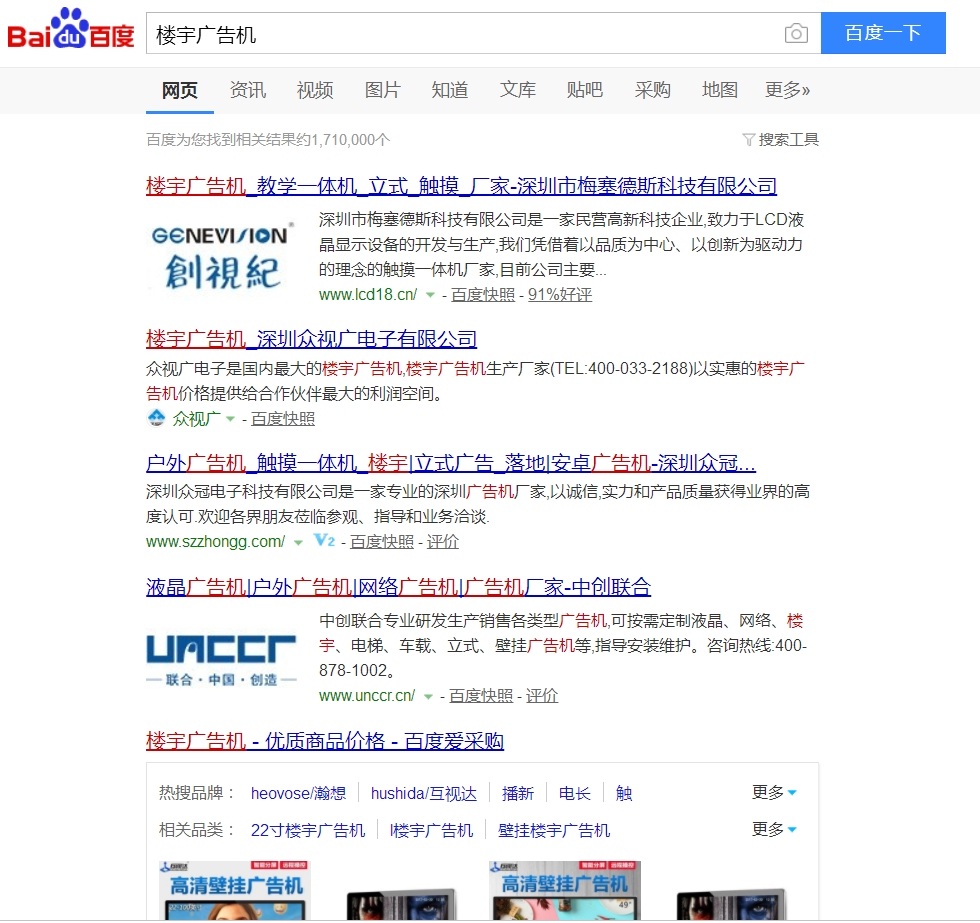
Task: Click the 91%好评 rating link
Action: [x=559, y=294]
